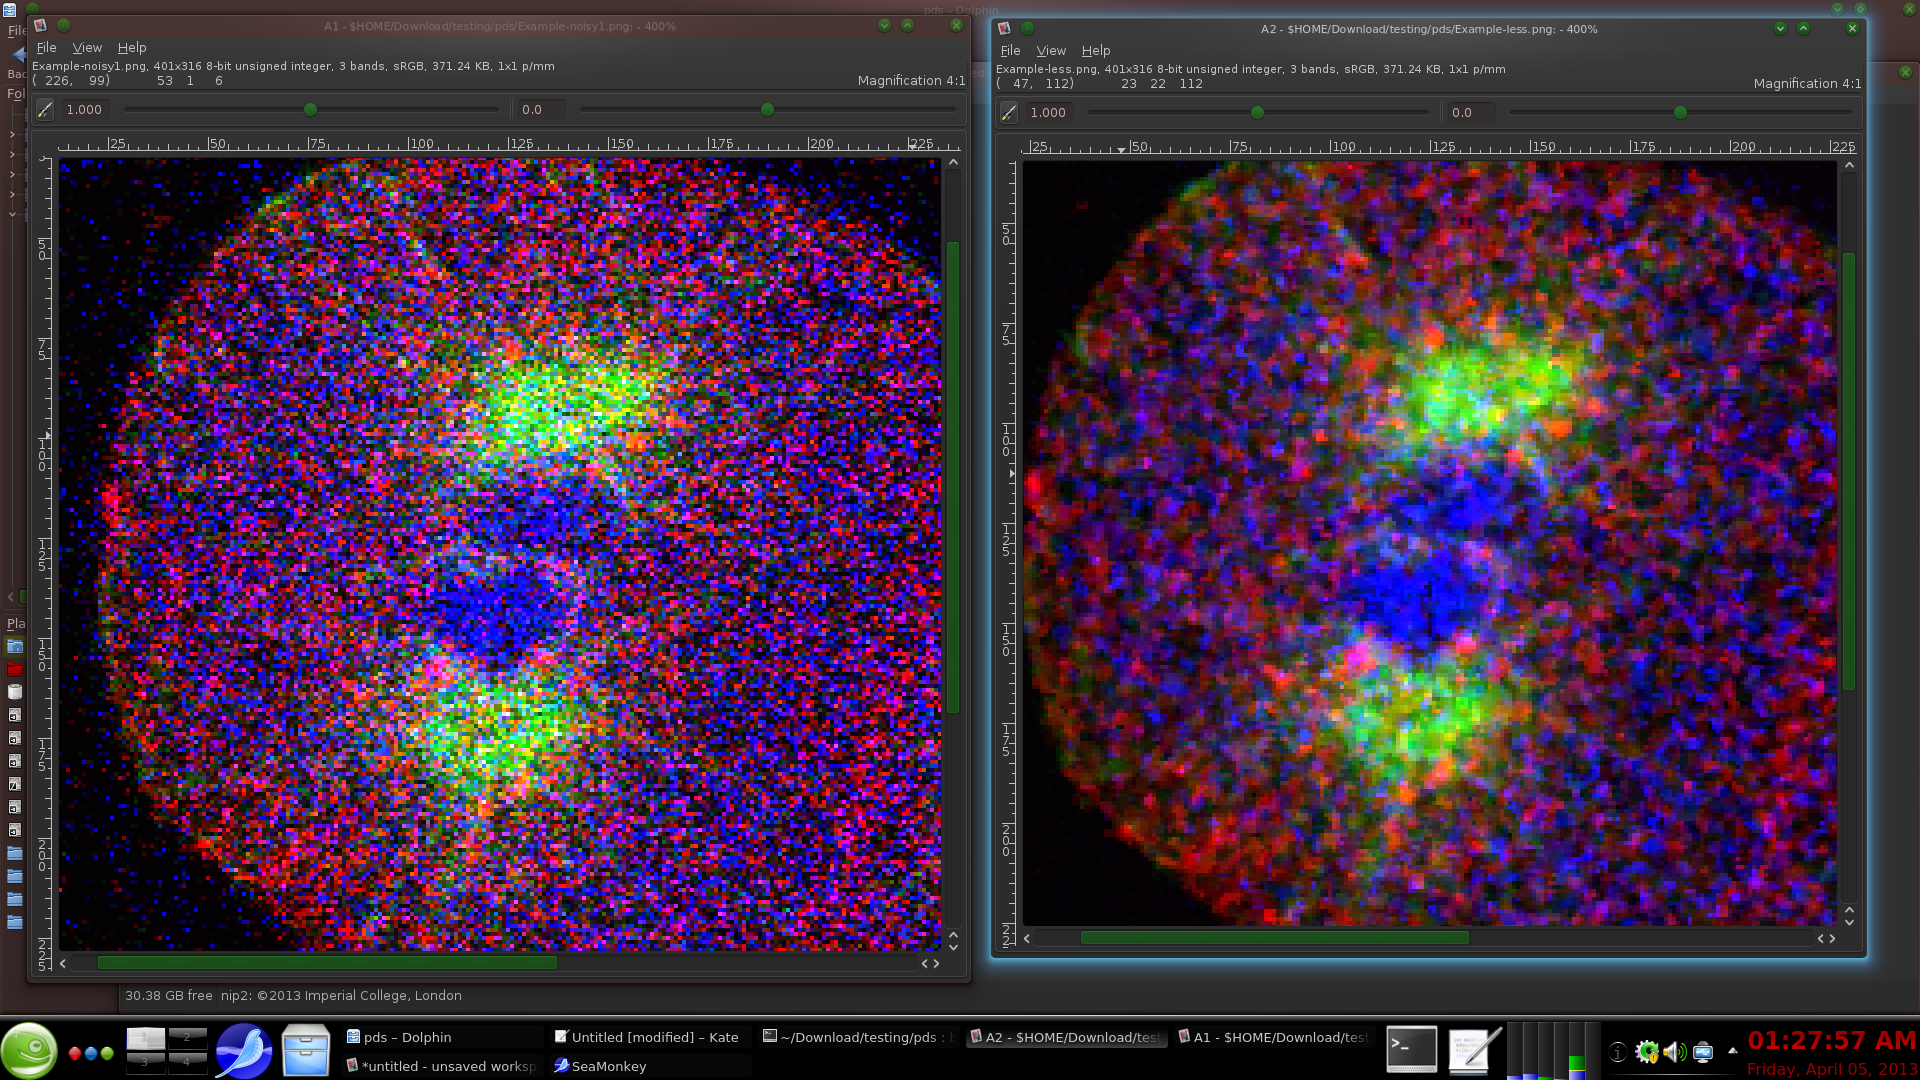Switch to virtual desktop 4 in pager
This screenshot has height=1080, width=1920.
[x=187, y=1062]
